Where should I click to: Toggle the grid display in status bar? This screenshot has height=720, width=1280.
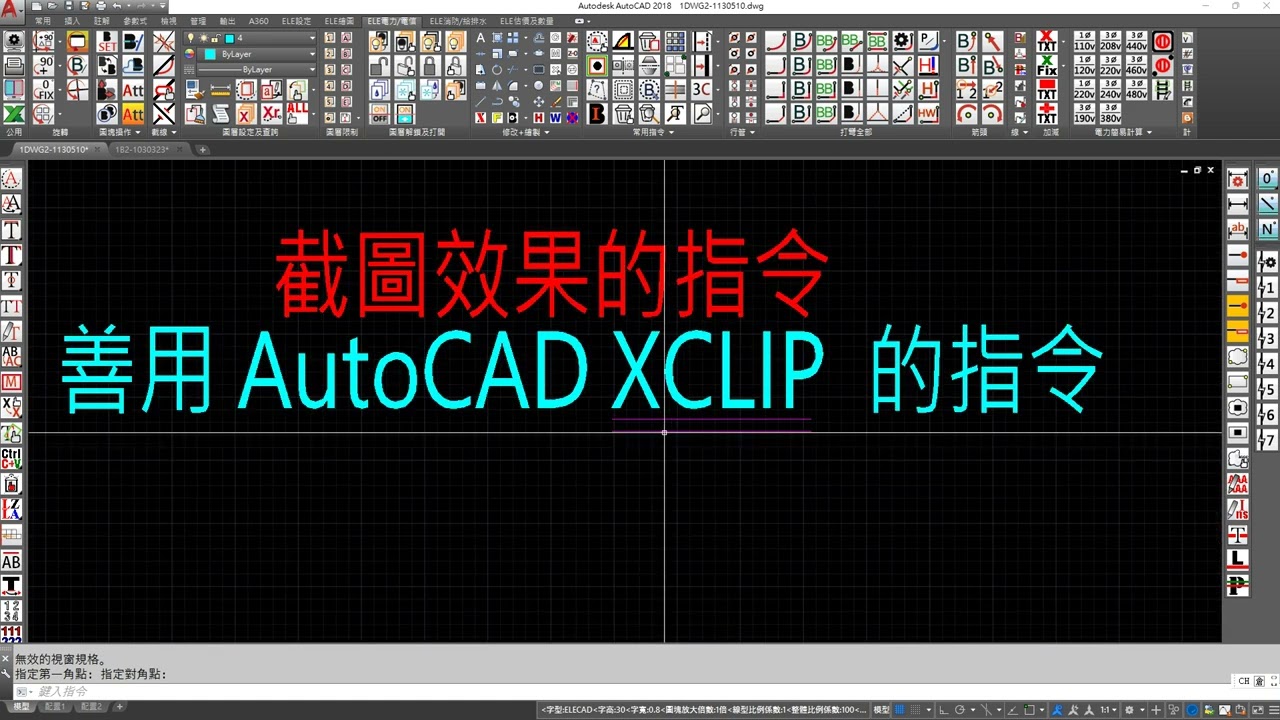coord(899,710)
